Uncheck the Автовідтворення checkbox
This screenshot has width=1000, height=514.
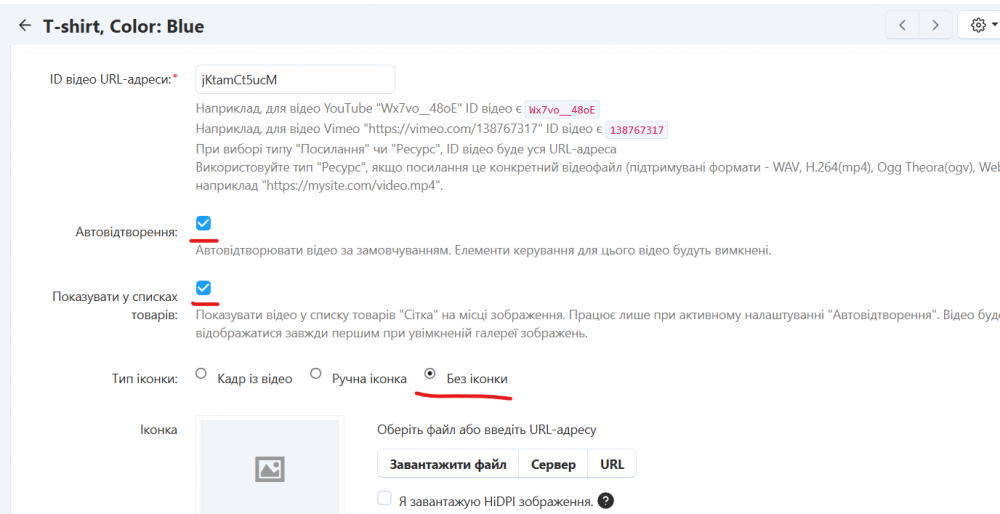[x=203, y=223]
